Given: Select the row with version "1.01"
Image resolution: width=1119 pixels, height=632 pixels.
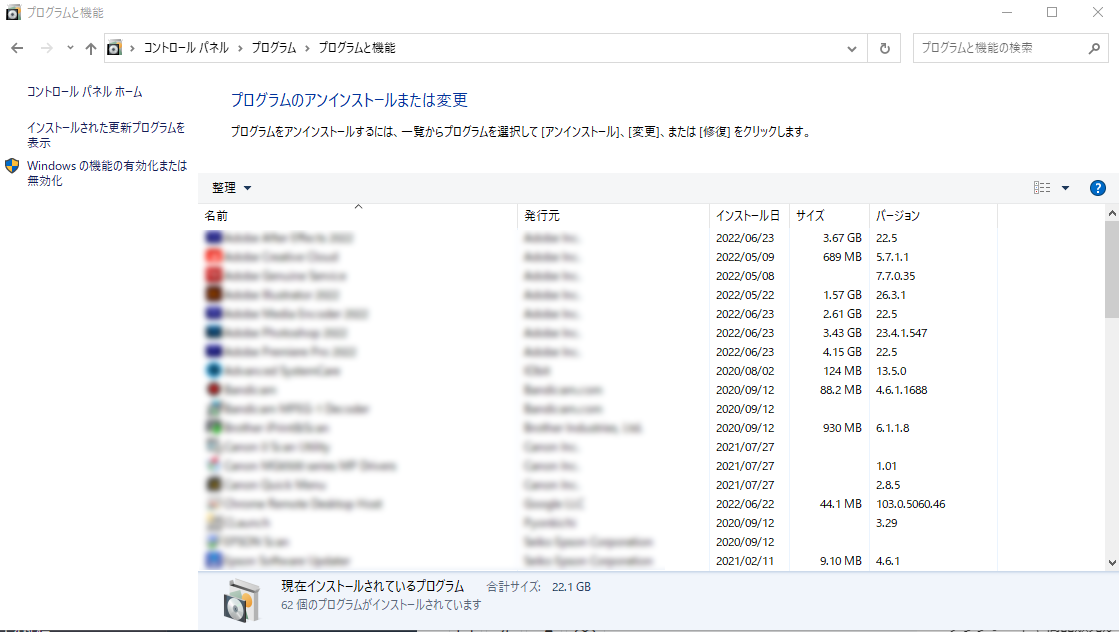Looking at the screenshot, I should [598, 466].
